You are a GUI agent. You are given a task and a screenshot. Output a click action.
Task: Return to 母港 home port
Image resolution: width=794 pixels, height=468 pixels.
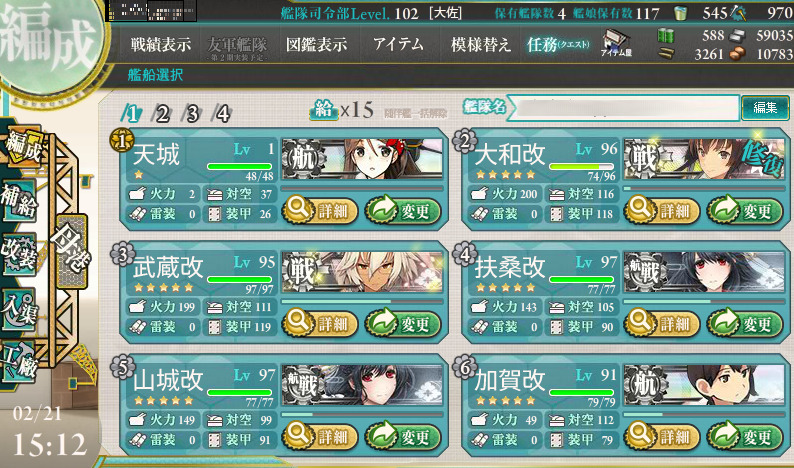72,251
